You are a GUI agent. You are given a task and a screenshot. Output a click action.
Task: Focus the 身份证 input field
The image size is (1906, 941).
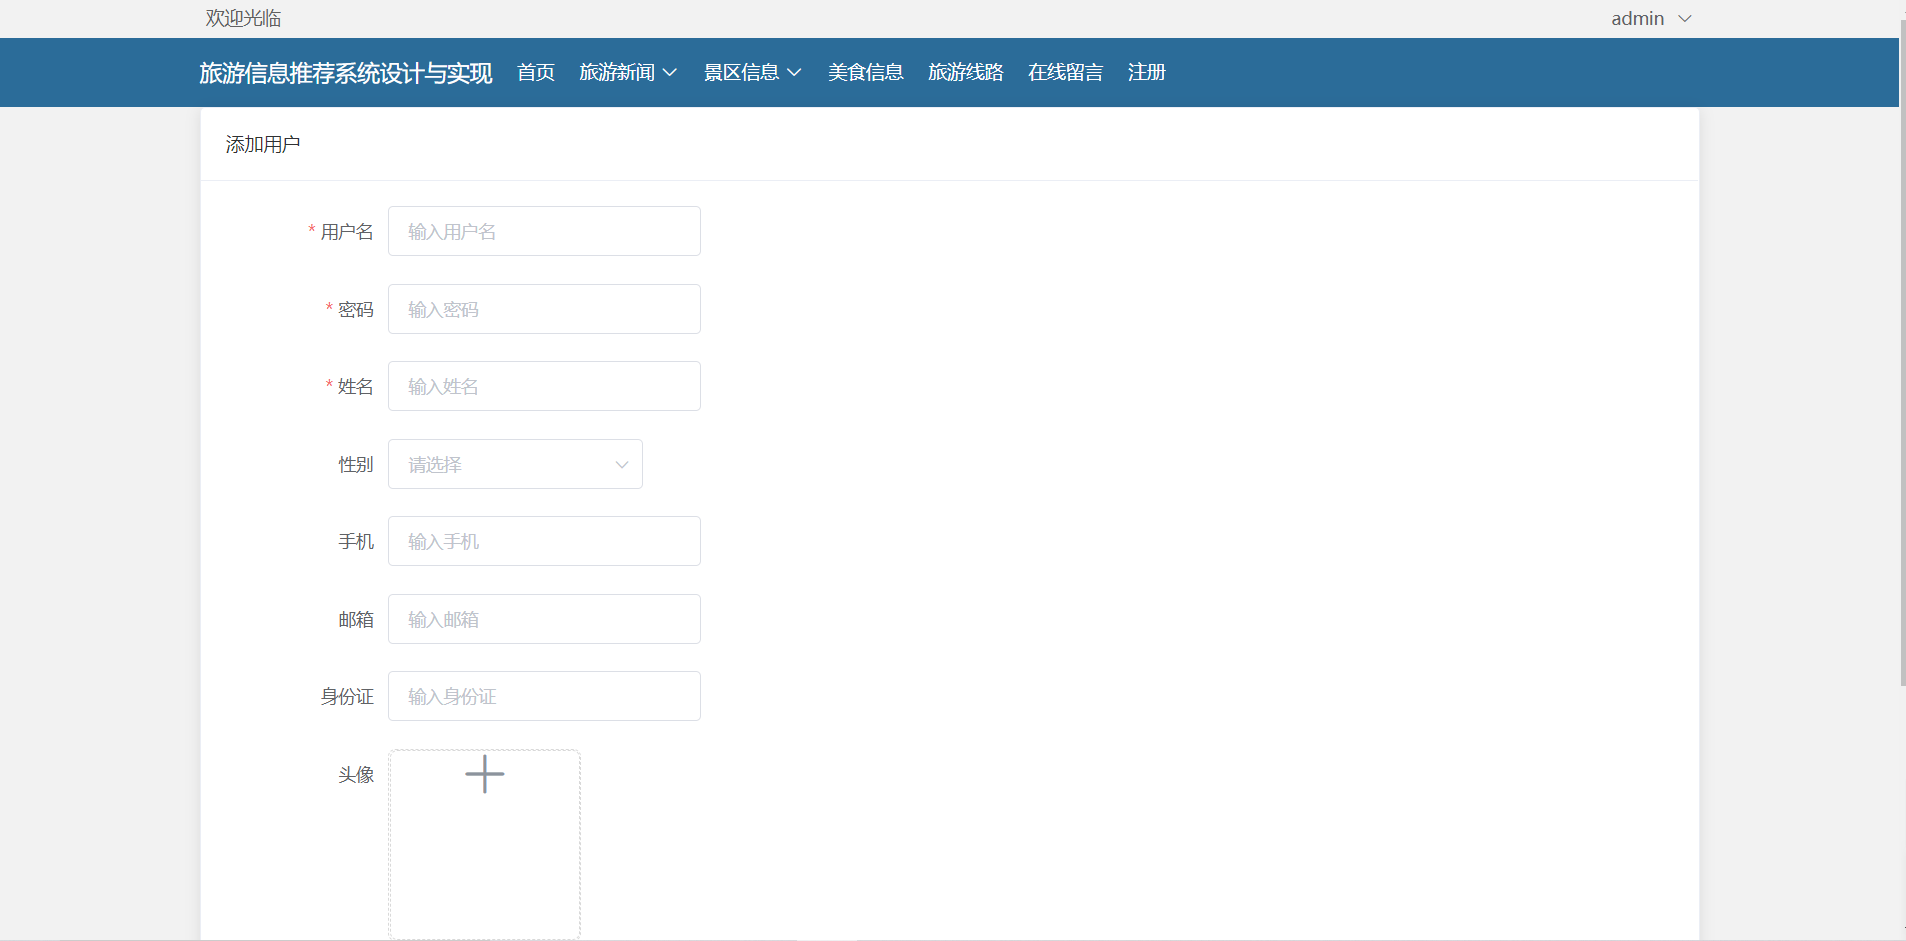[x=544, y=696]
